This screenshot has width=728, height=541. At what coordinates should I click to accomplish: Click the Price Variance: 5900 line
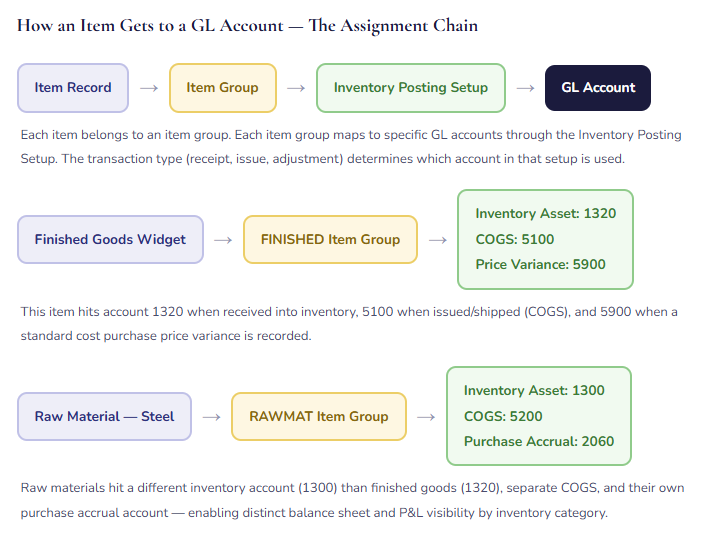tap(540, 265)
